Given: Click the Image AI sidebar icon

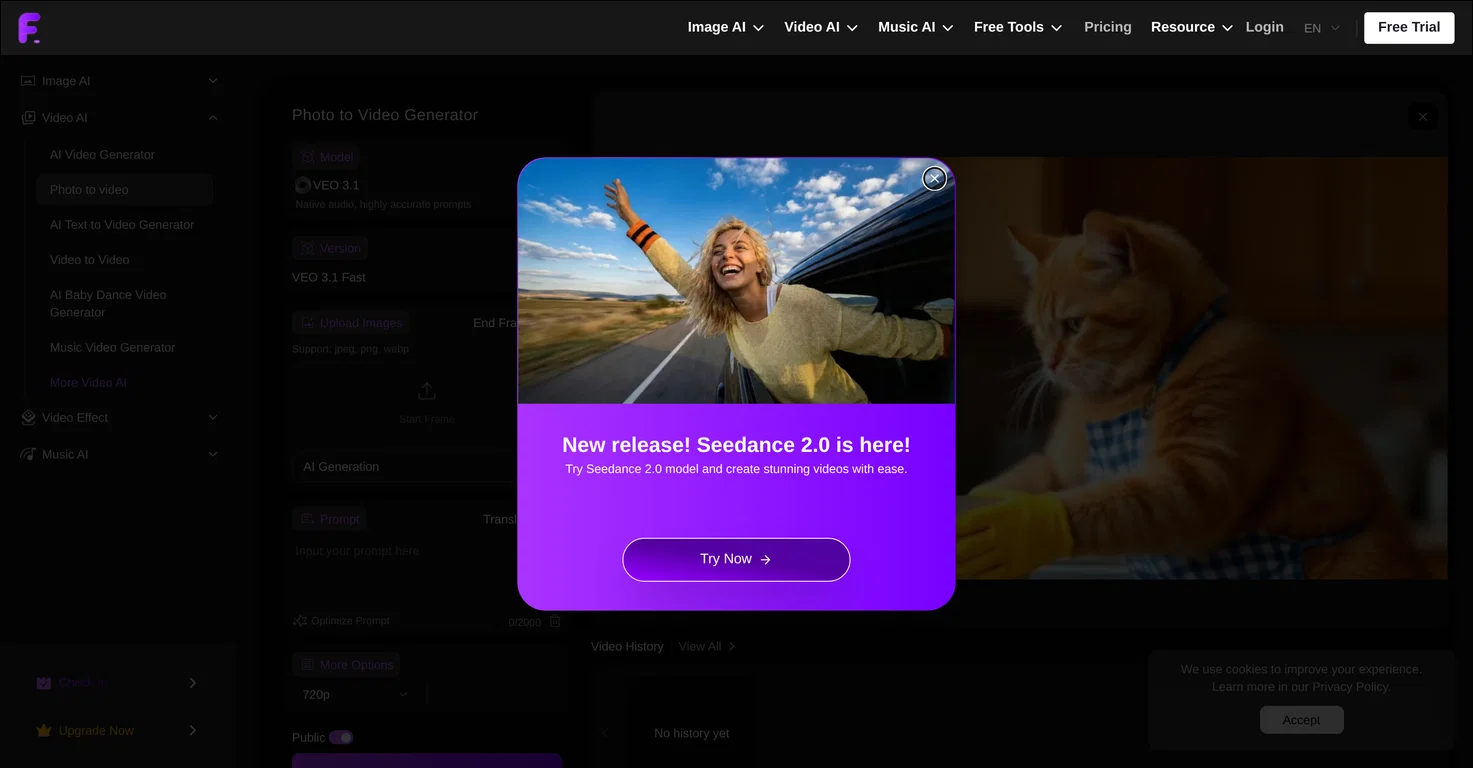Looking at the screenshot, I should point(29,81).
